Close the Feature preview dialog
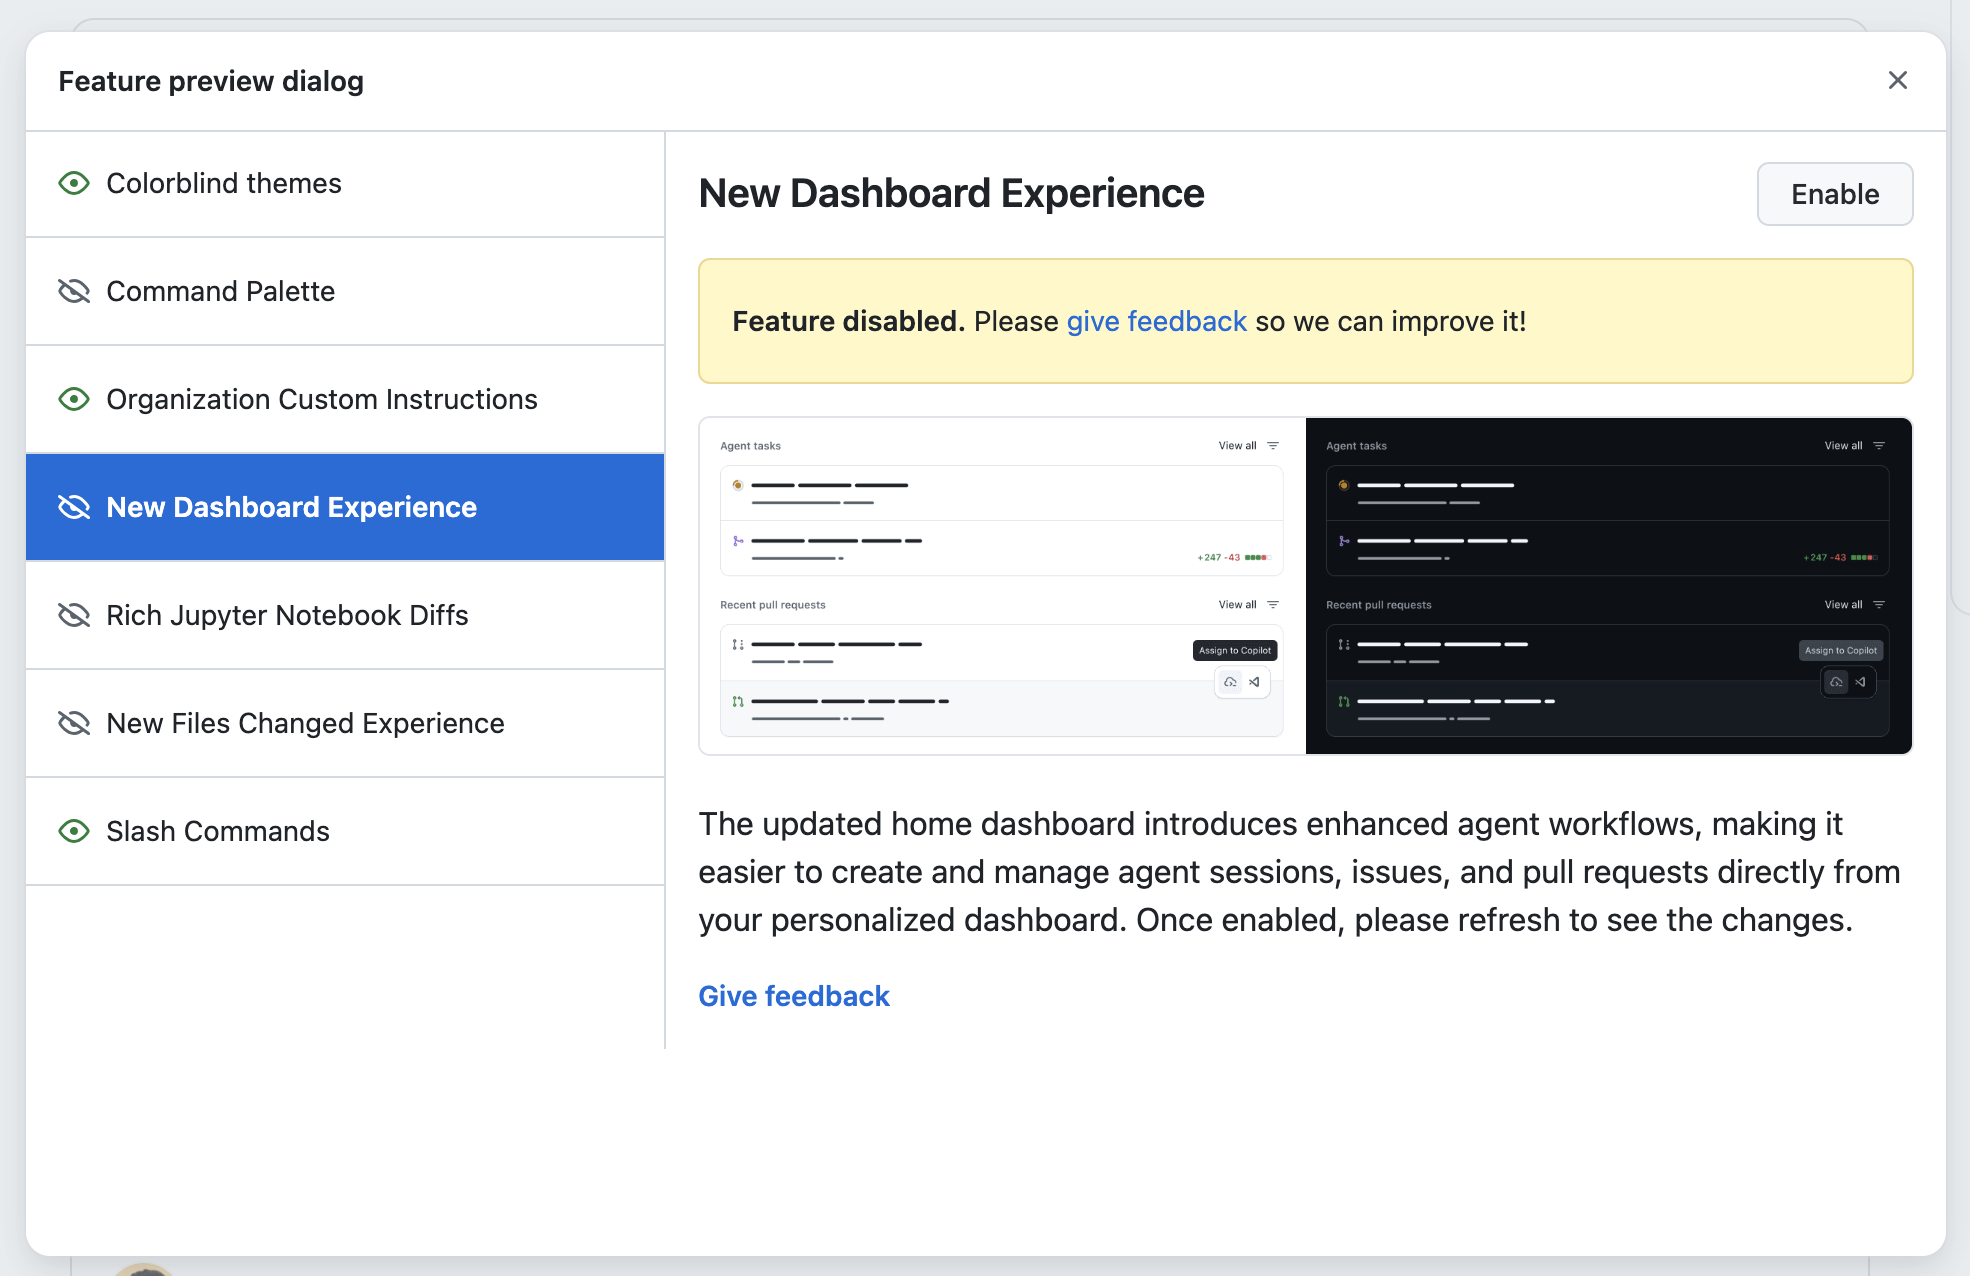This screenshot has width=1970, height=1276. [1897, 80]
